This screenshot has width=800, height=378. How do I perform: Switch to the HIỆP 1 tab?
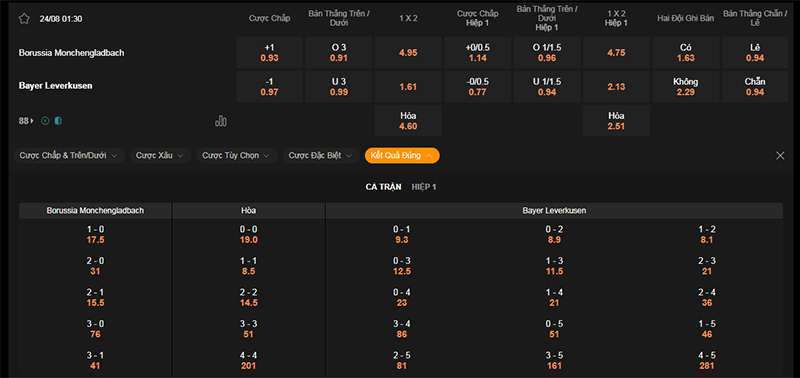point(424,187)
